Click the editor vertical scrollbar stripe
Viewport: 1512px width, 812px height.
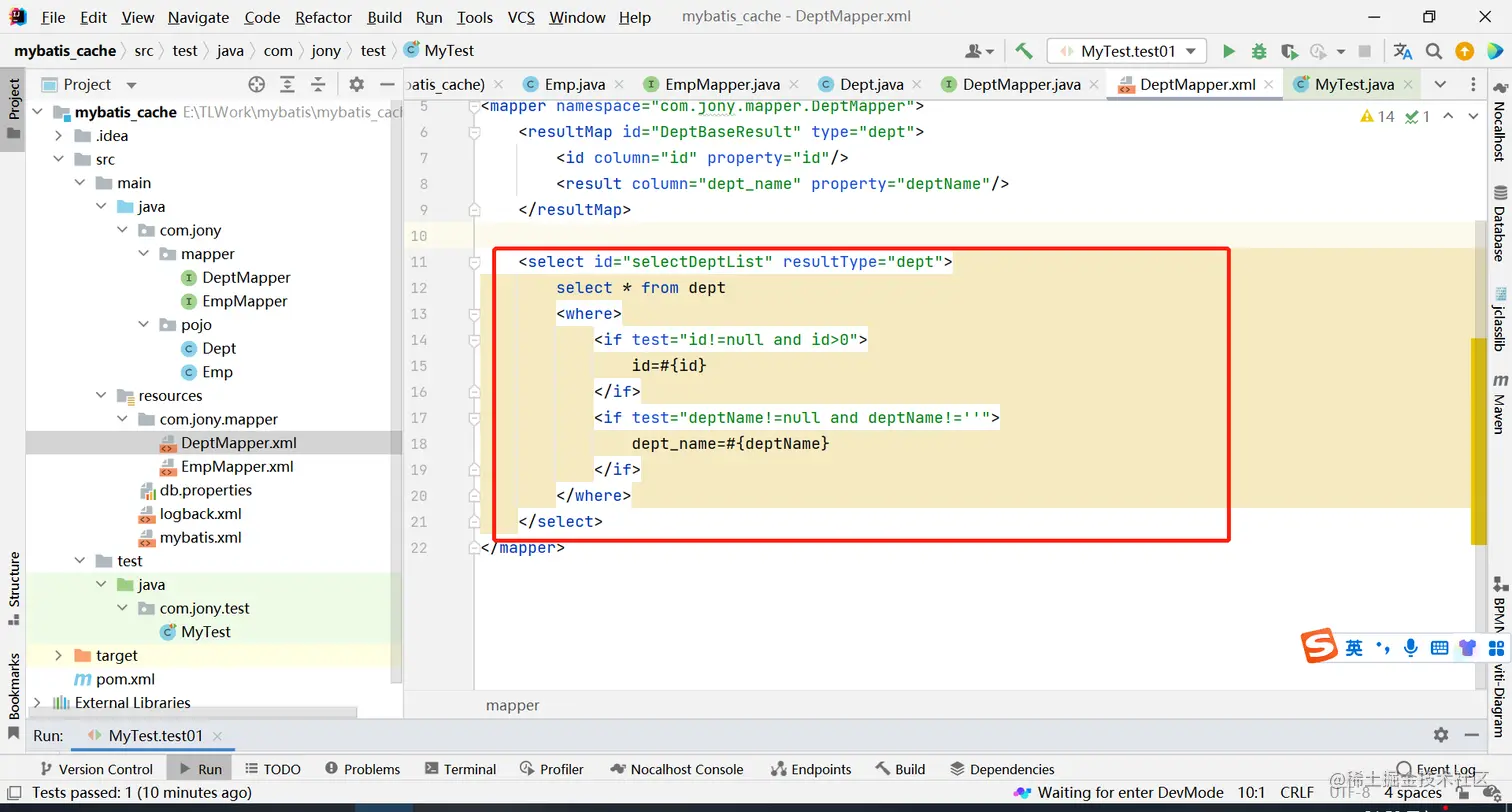click(1479, 441)
